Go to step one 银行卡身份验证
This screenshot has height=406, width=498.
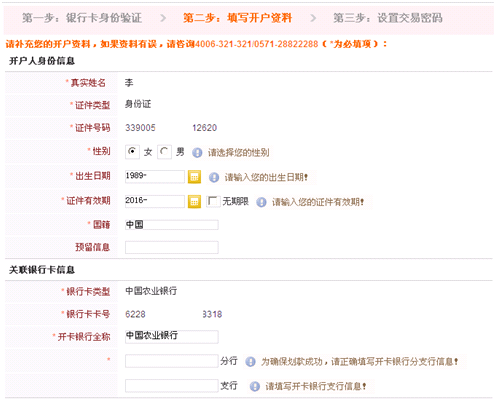coord(82,18)
